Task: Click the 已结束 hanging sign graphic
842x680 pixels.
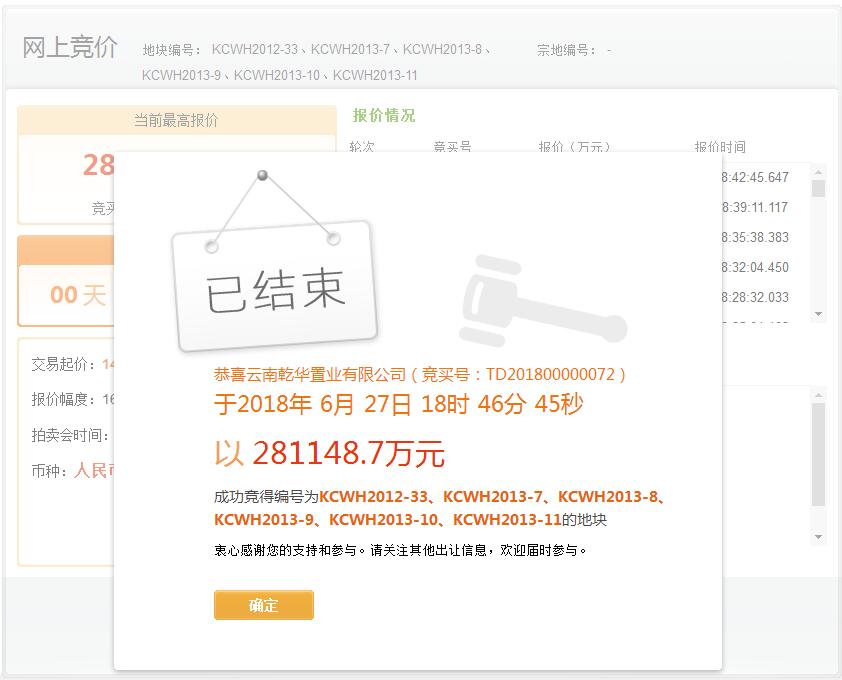Action: pyautogui.click(x=270, y=280)
